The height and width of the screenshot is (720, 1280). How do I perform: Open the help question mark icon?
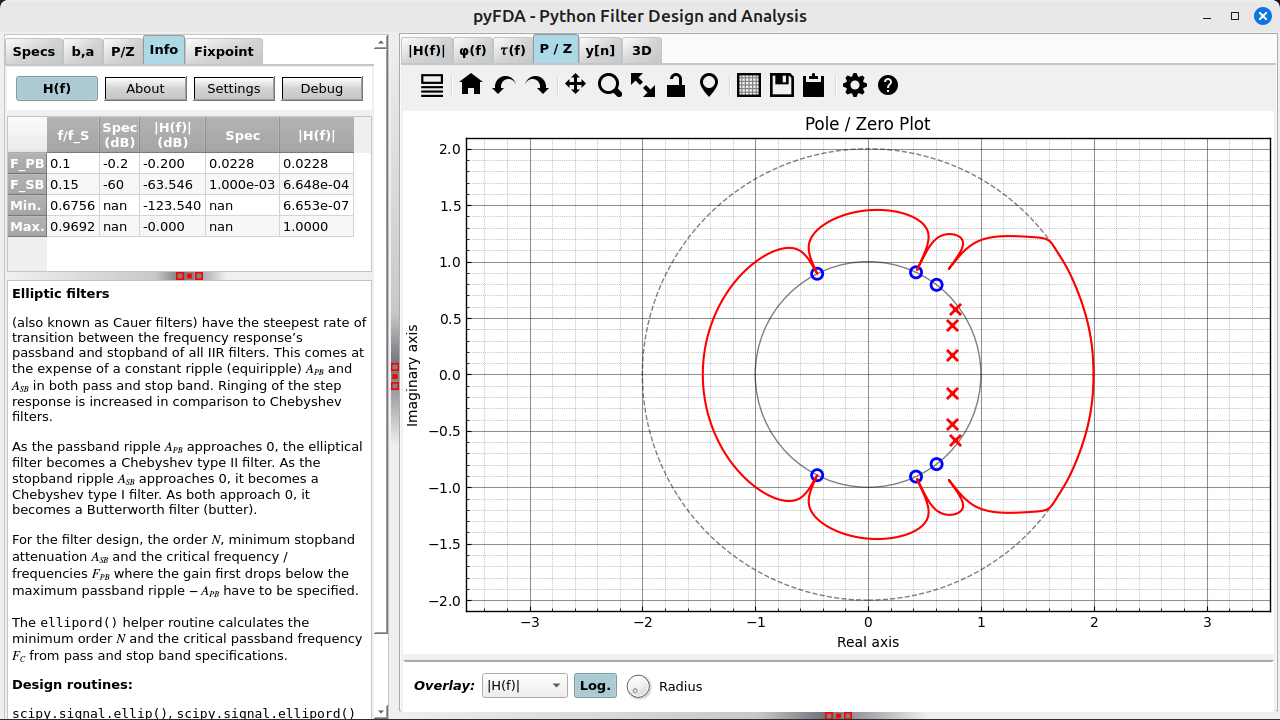click(888, 86)
